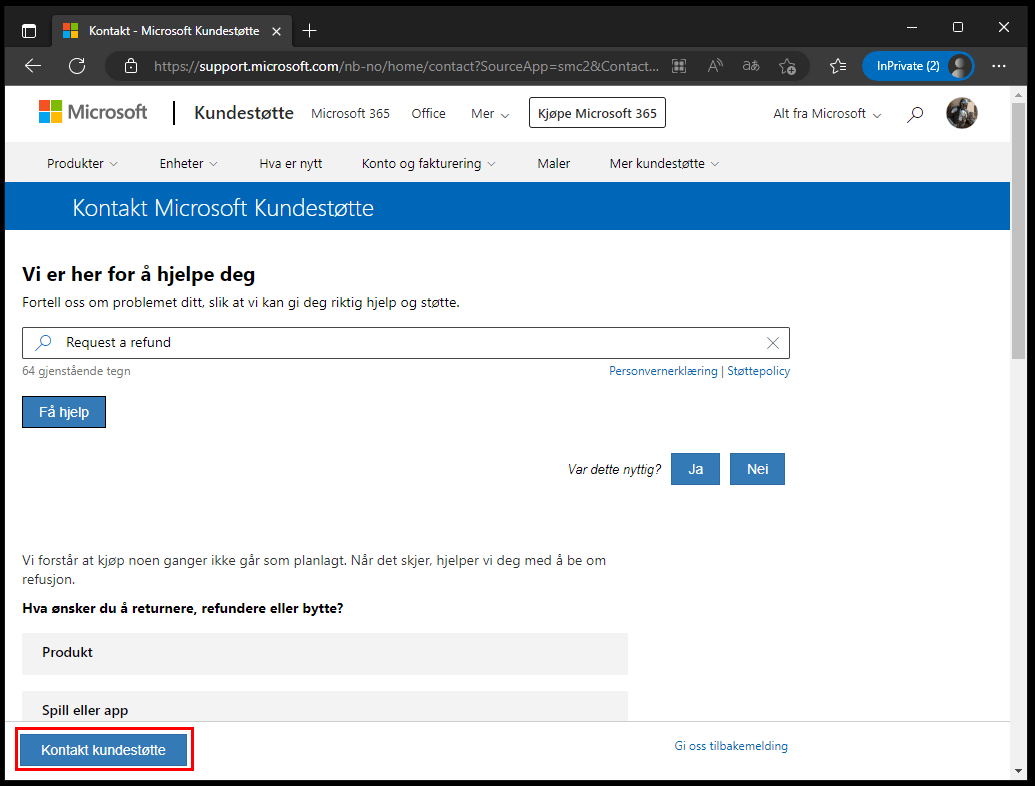
Task: Refresh the page with reload icon
Action: [77, 66]
